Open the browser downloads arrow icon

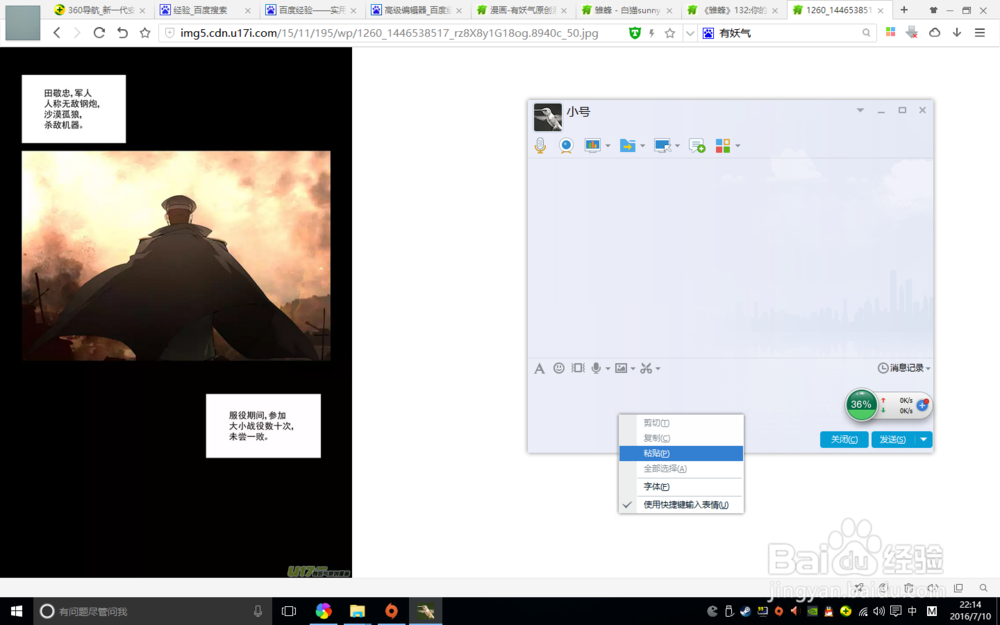point(957,33)
